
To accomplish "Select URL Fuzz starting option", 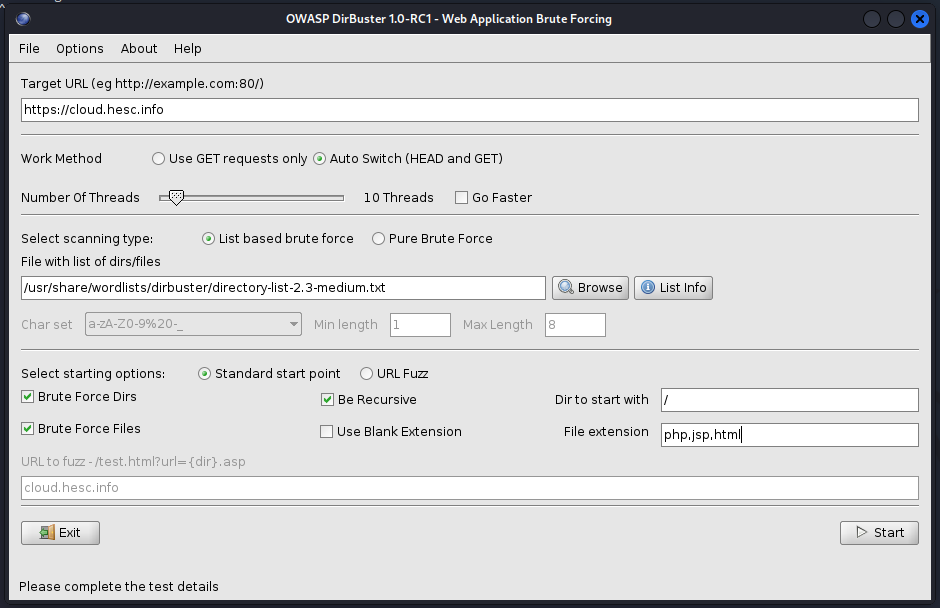I will 366,374.
